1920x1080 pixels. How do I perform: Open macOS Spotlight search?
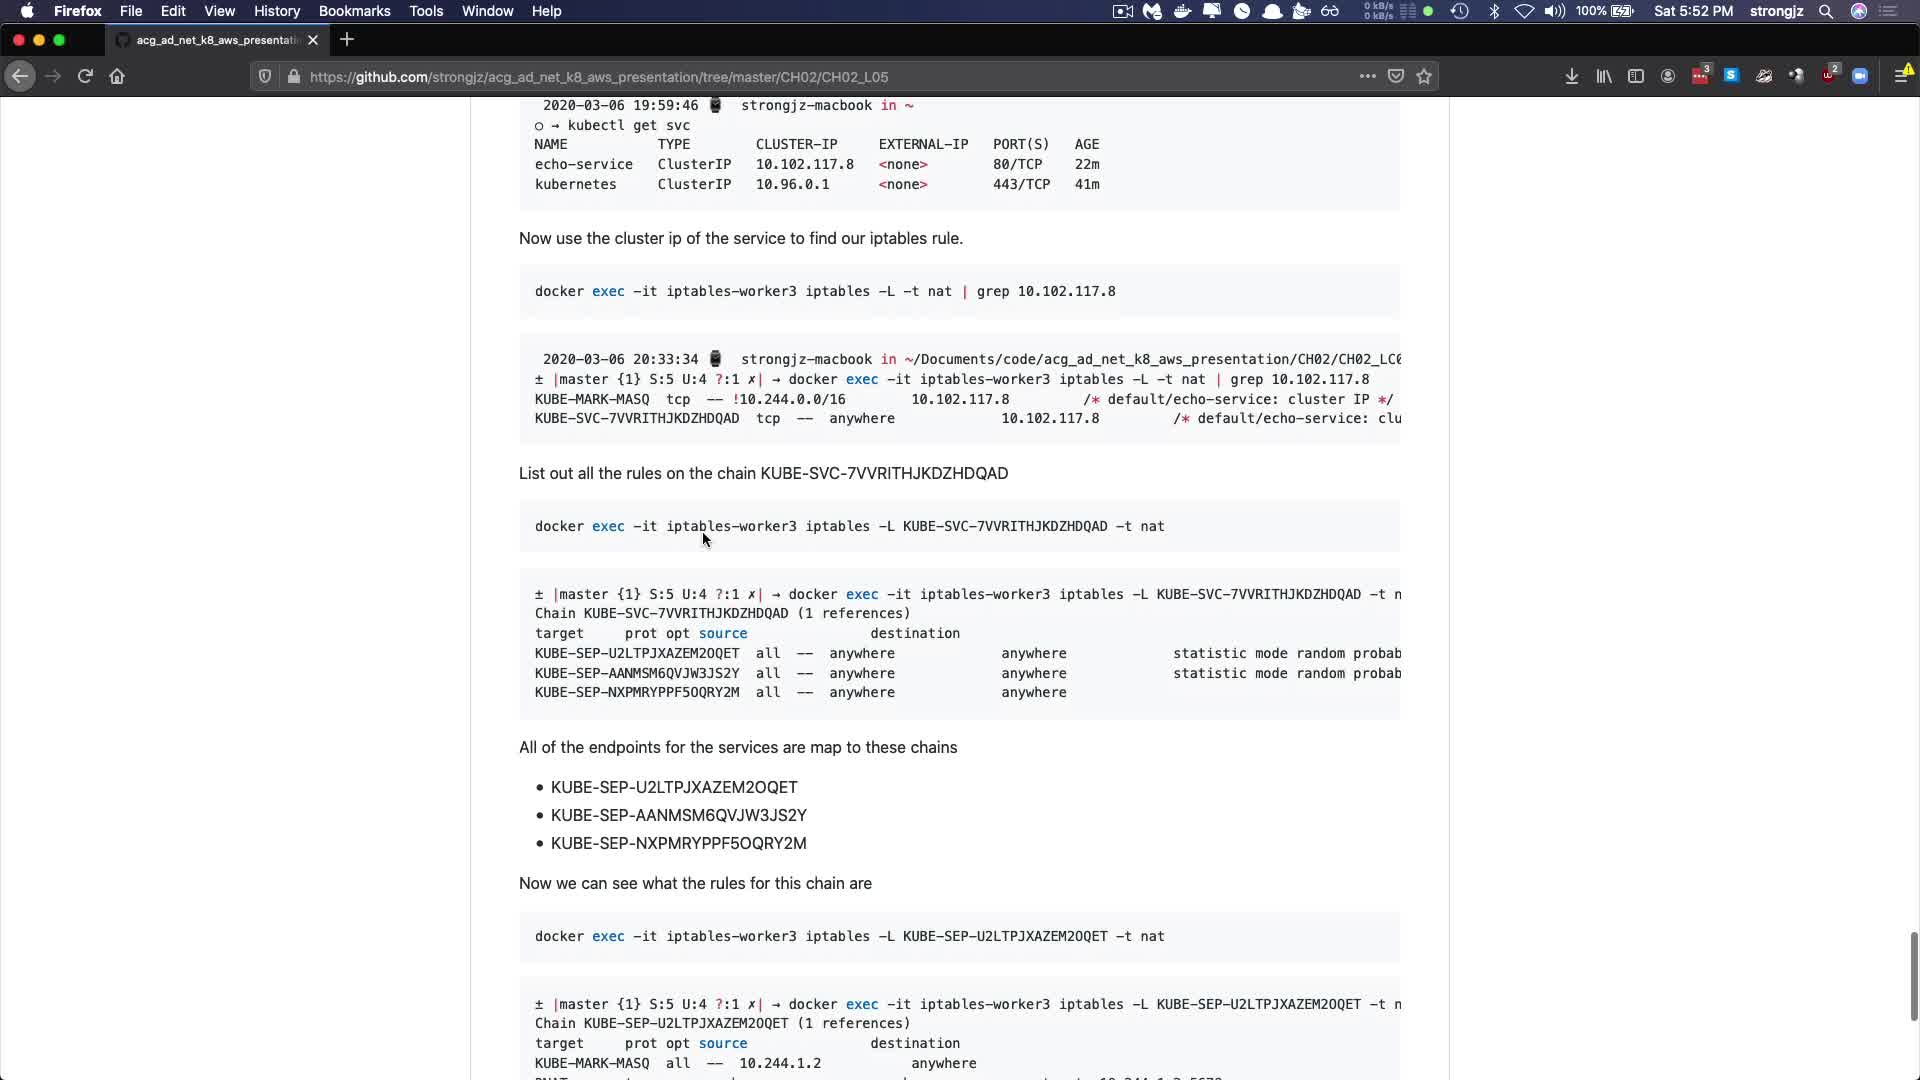click(x=1826, y=11)
